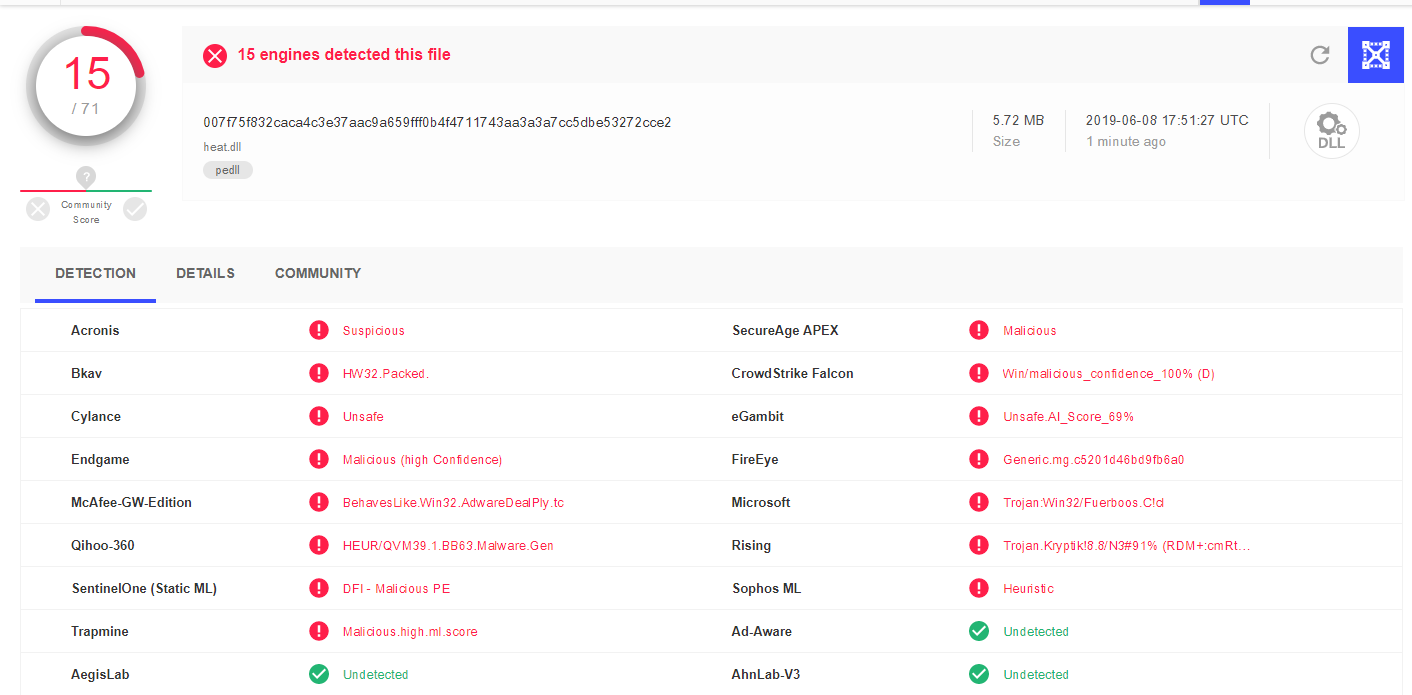Click the red X detection alert icon

point(215,55)
